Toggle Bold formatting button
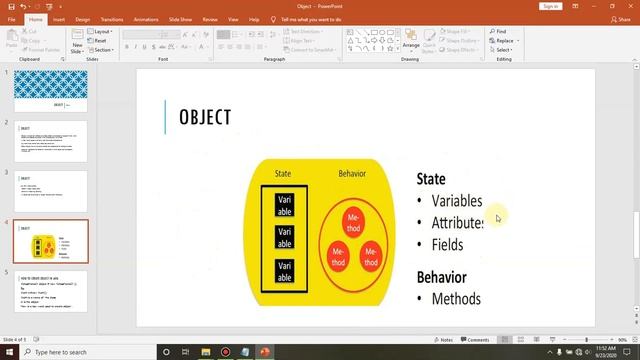 click(127, 47)
